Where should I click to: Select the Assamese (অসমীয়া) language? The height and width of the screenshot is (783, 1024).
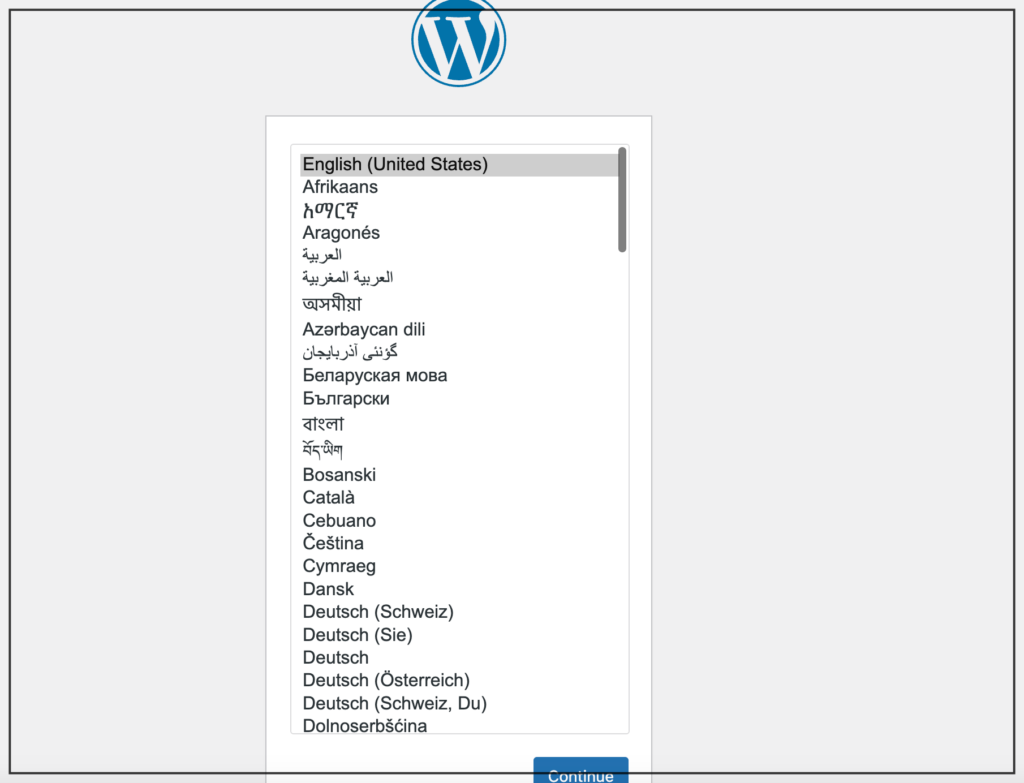click(459, 304)
